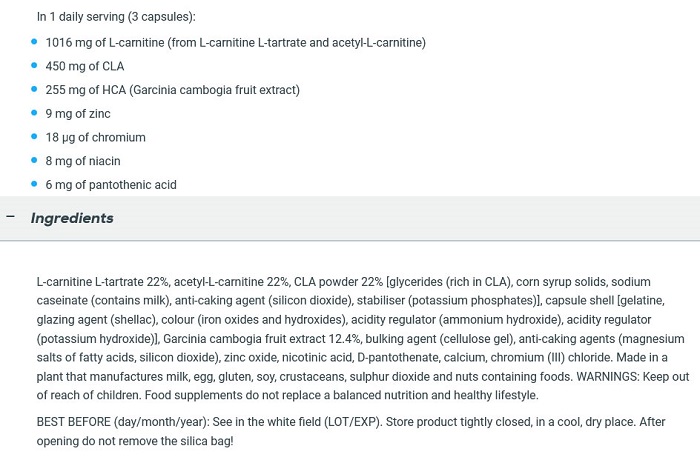Click the Ingredients accordion heading
The image size is (700, 460).
coord(72,218)
